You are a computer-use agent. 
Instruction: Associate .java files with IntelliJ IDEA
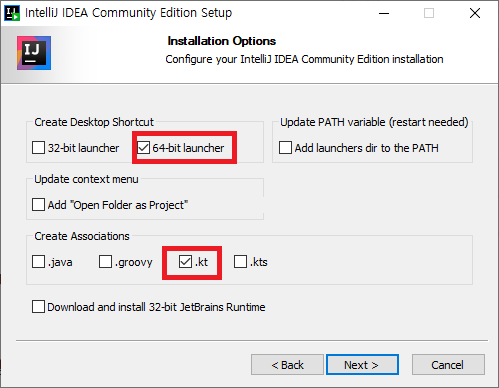pos(38,262)
